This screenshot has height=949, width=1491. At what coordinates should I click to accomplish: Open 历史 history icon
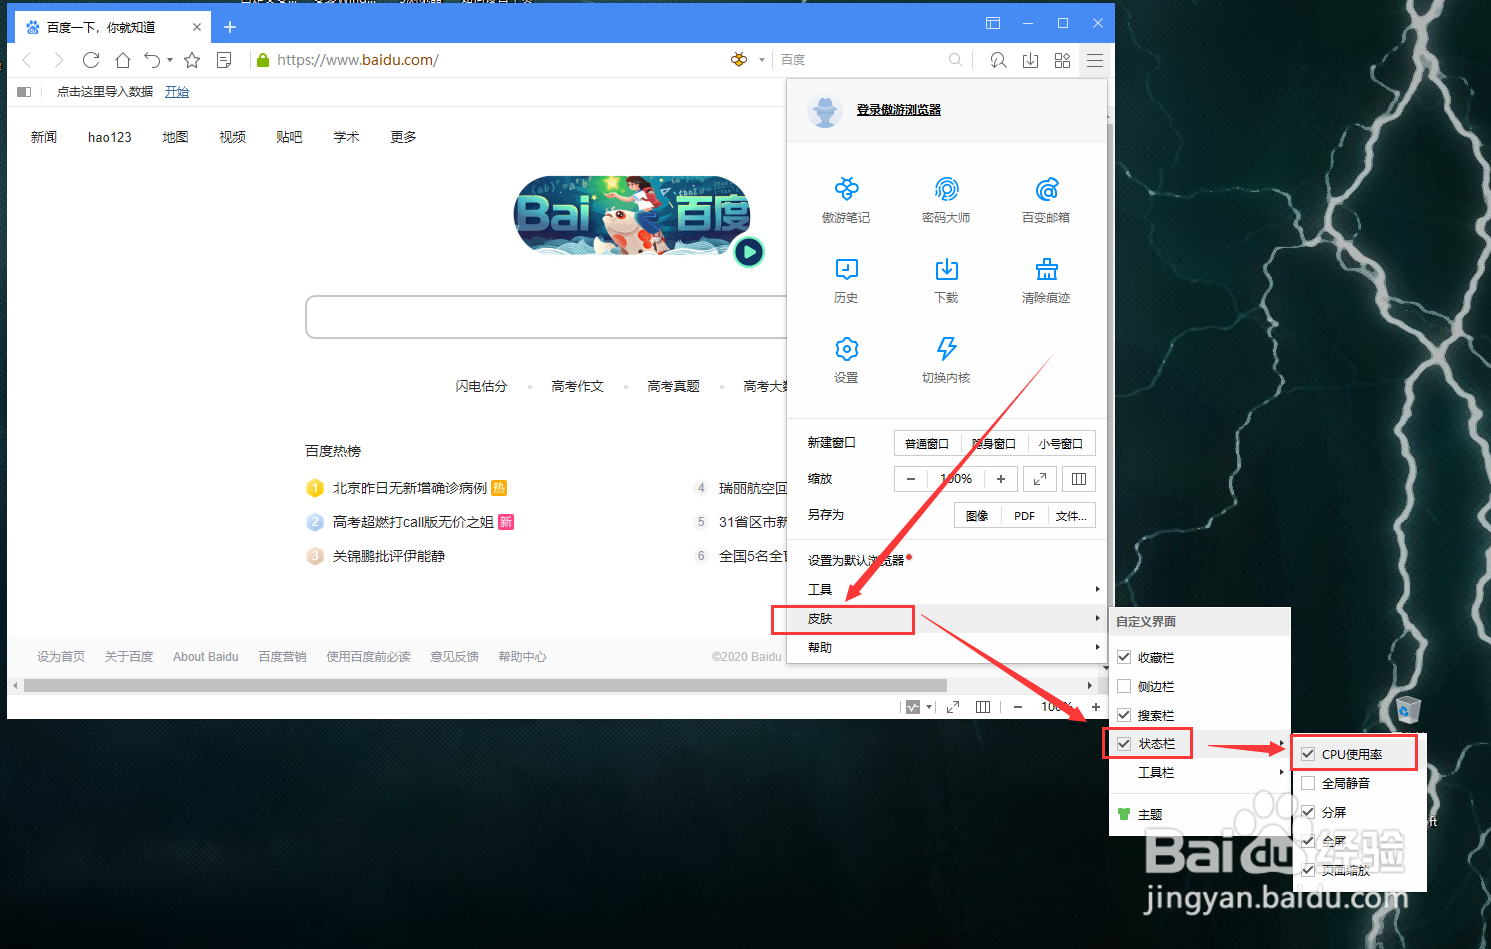(846, 269)
